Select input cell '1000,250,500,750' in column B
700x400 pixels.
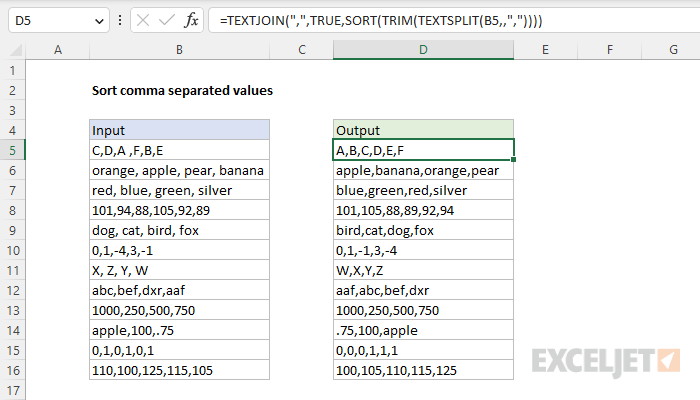pos(179,310)
